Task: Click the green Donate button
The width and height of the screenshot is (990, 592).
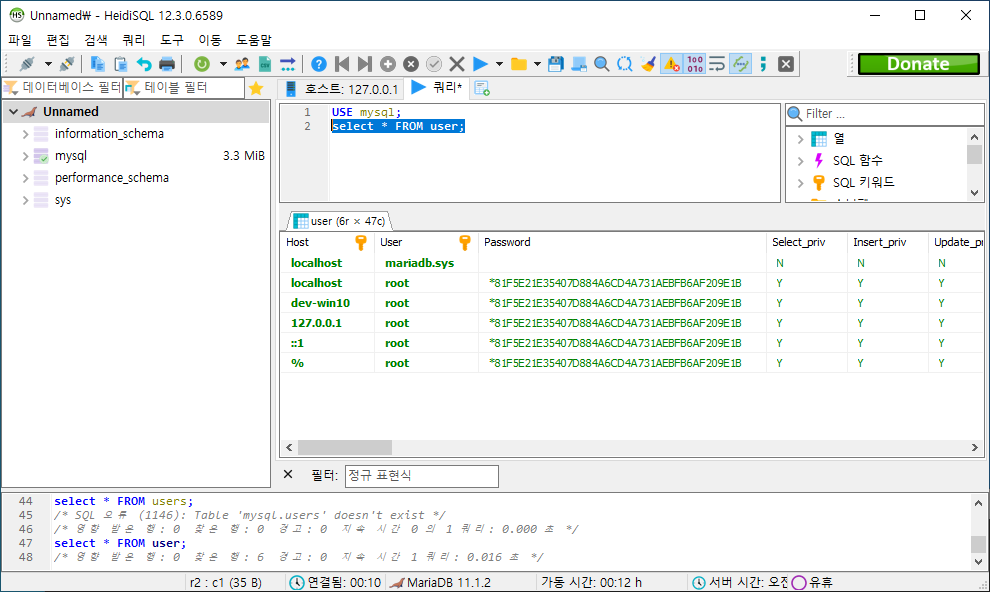Action: pyautogui.click(x=919, y=64)
